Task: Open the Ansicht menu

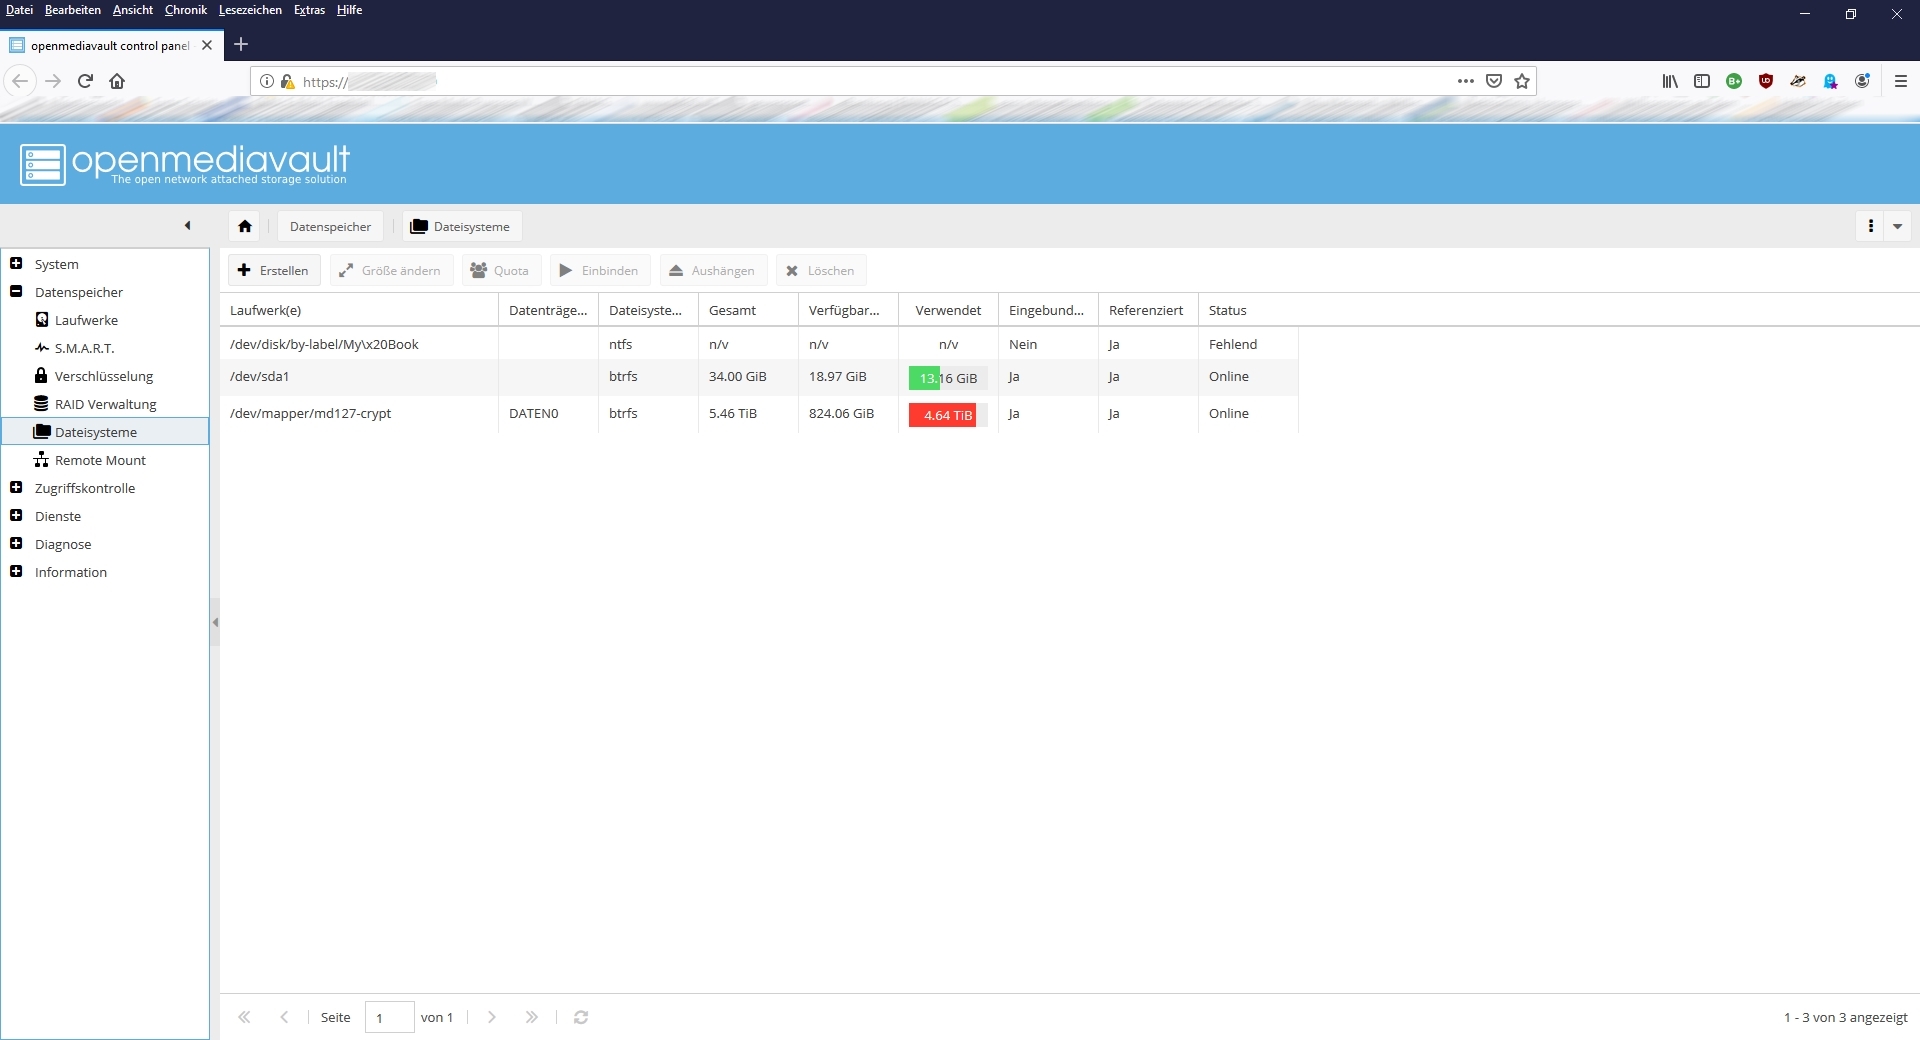Action: click(x=133, y=10)
